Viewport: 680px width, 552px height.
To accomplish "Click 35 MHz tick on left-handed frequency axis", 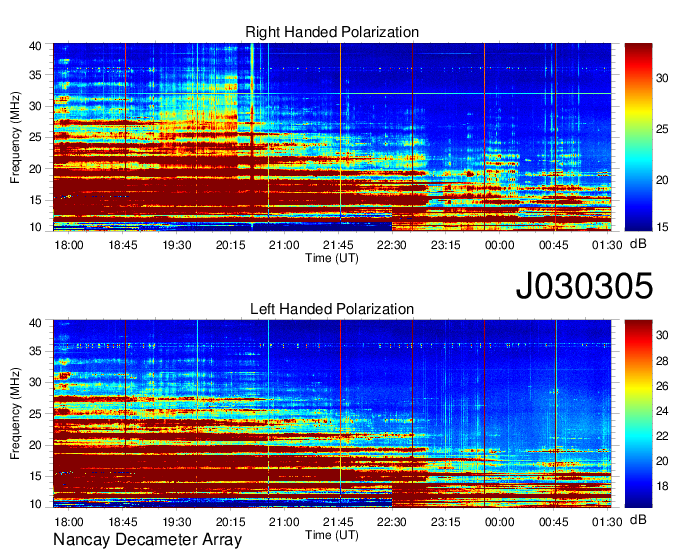I will (x=35, y=351).
